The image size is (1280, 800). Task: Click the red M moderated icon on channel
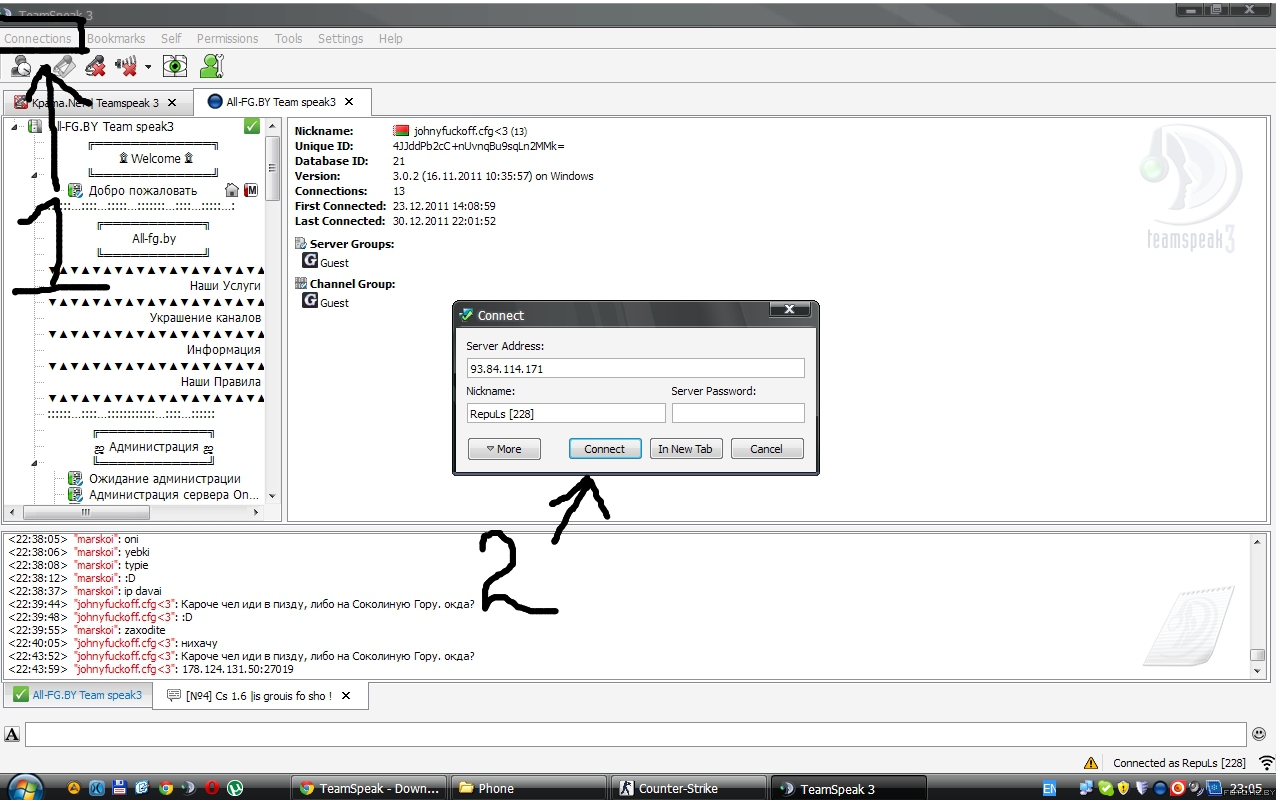251,190
